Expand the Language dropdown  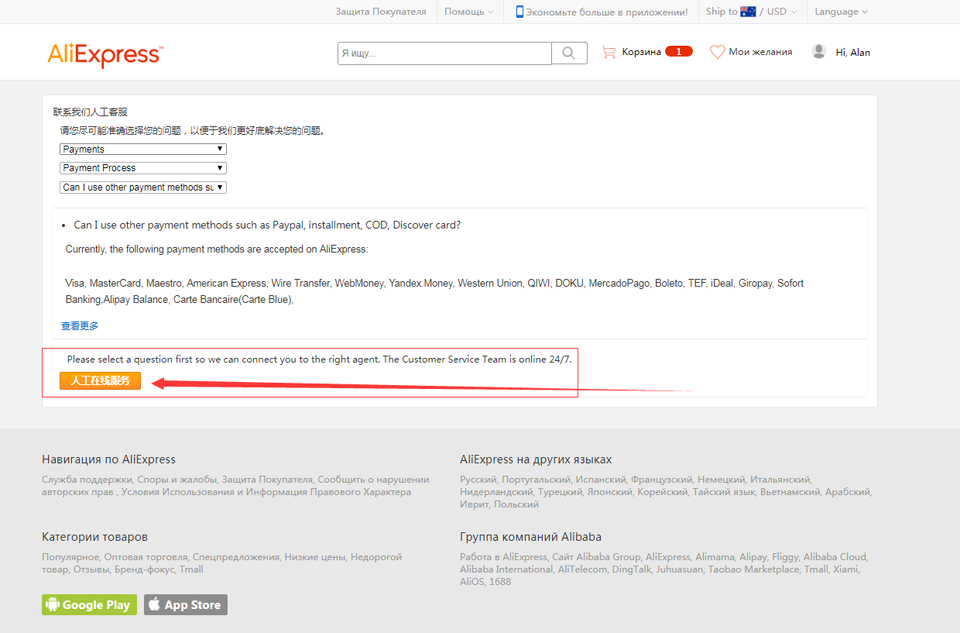pyautogui.click(x=841, y=12)
